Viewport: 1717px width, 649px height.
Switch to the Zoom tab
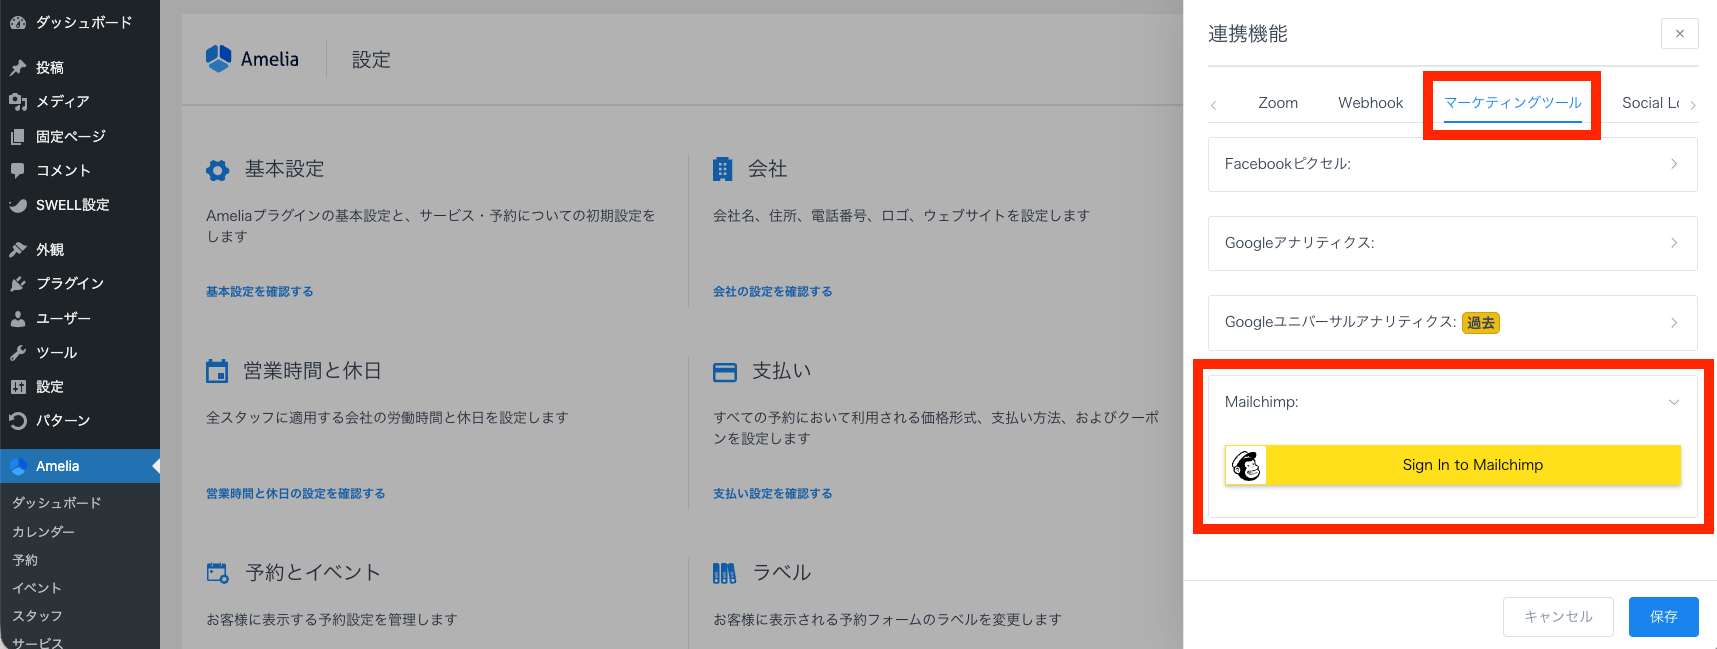pyautogui.click(x=1277, y=103)
